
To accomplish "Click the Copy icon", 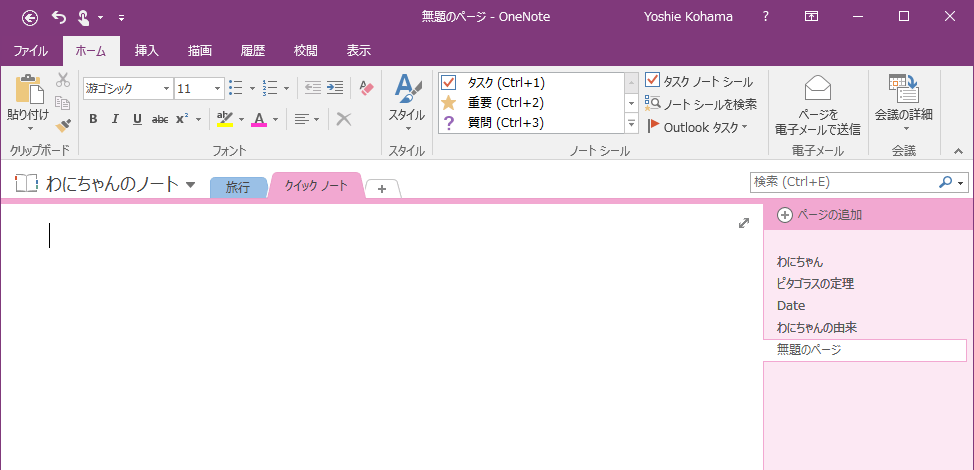I will coord(63,102).
